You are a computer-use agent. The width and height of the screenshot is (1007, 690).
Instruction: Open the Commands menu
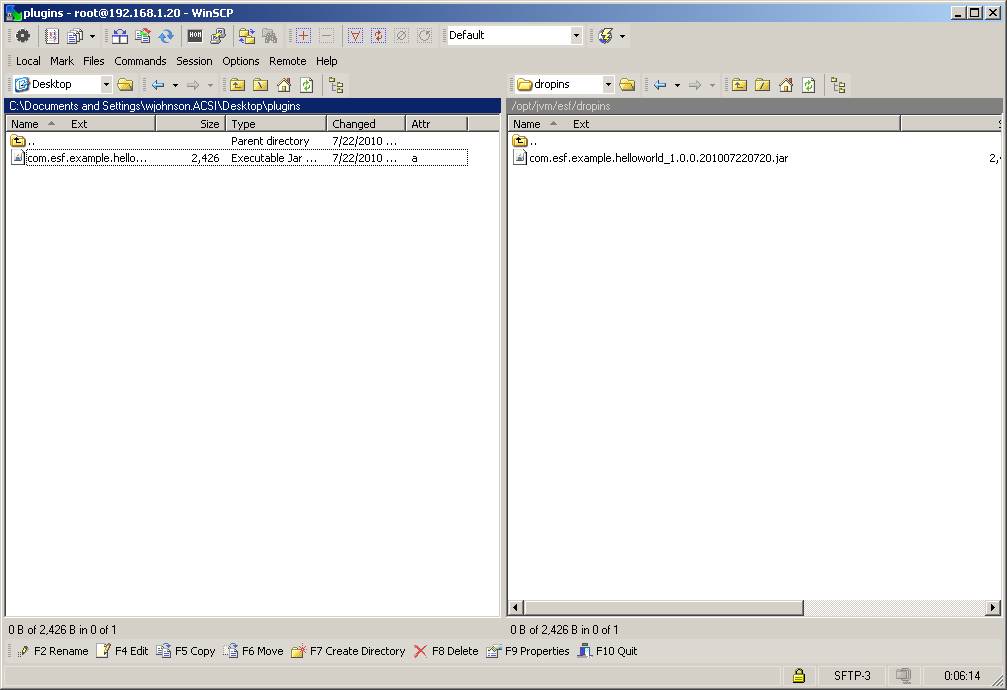(140, 61)
